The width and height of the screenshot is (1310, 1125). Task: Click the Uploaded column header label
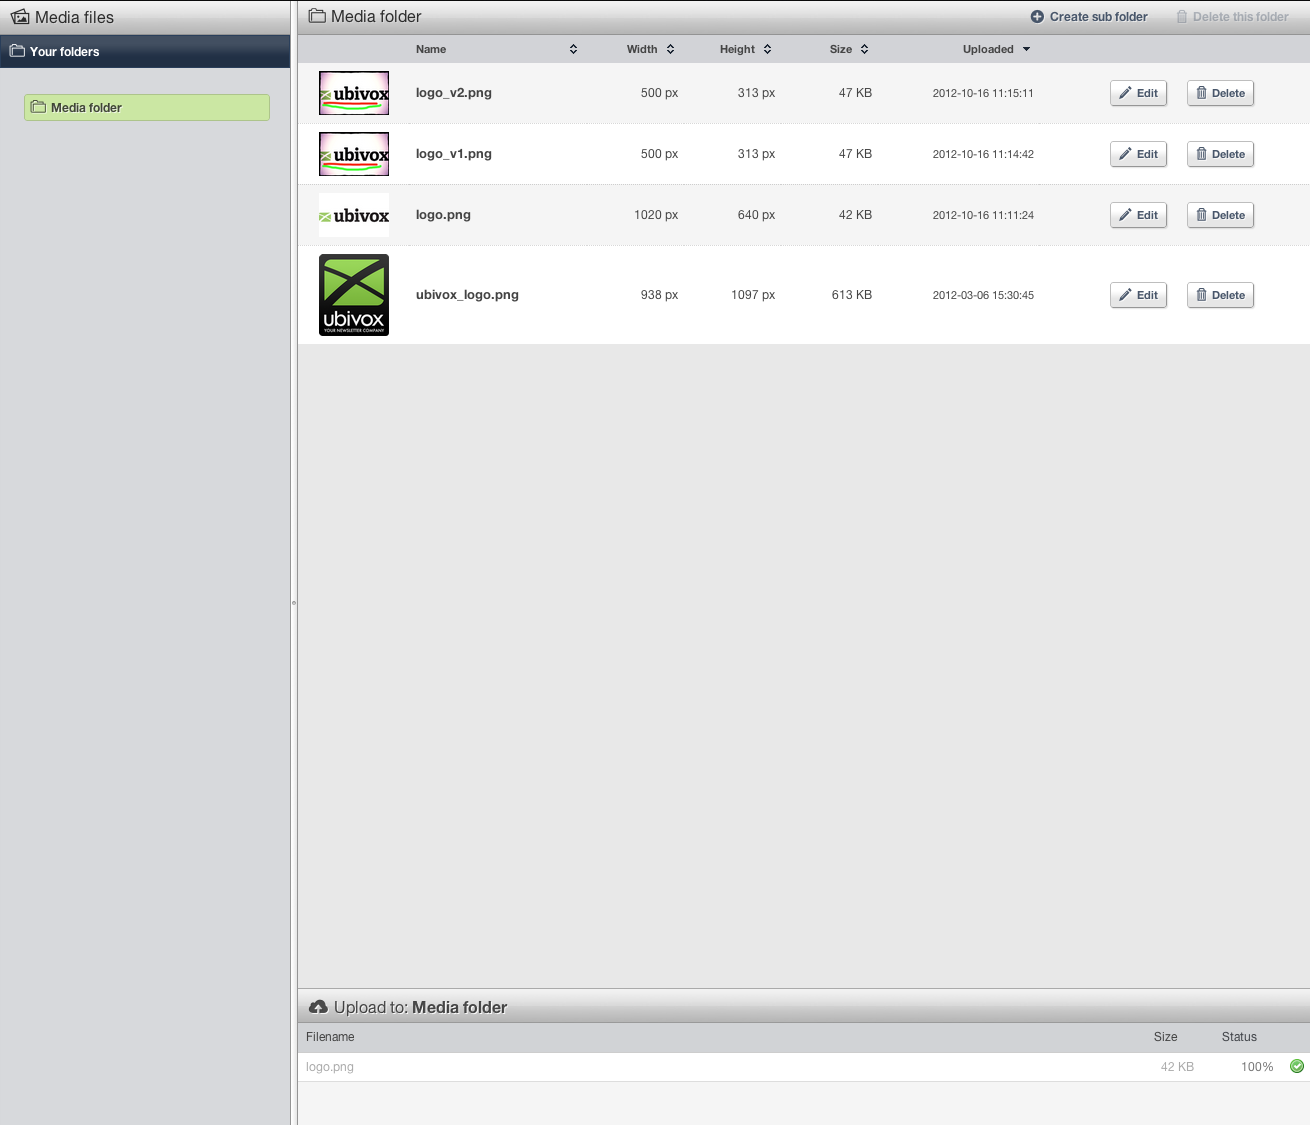(x=988, y=49)
